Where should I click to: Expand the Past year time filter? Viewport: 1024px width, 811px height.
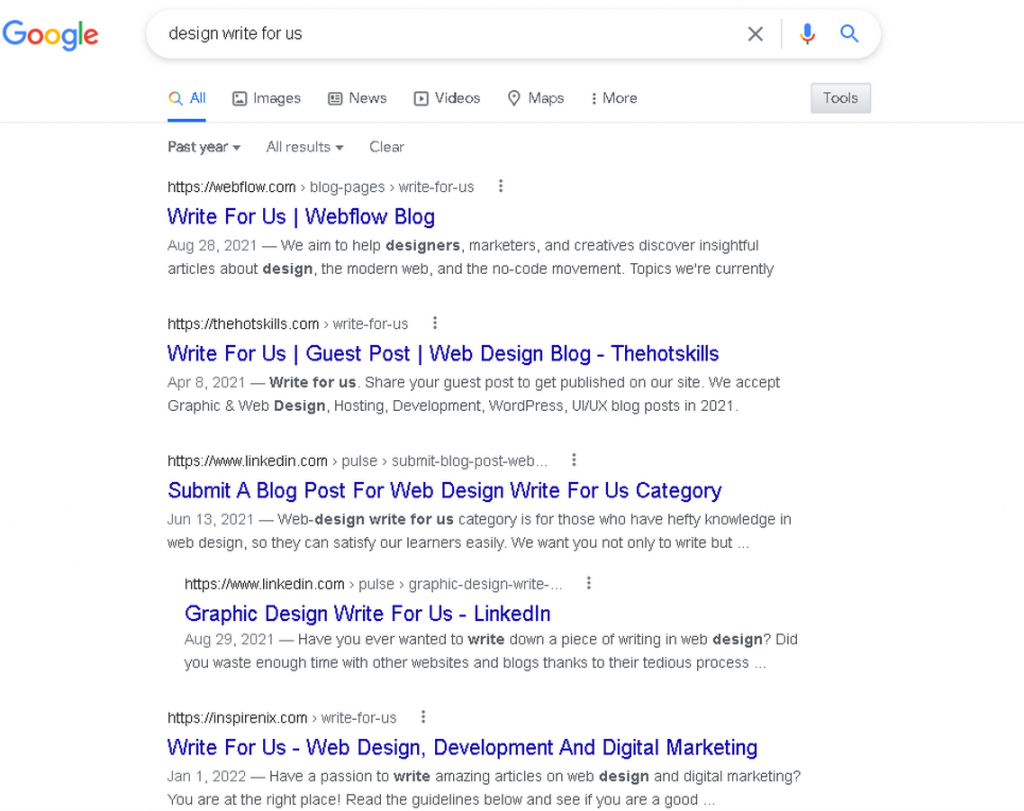pyautogui.click(x=204, y=147)
